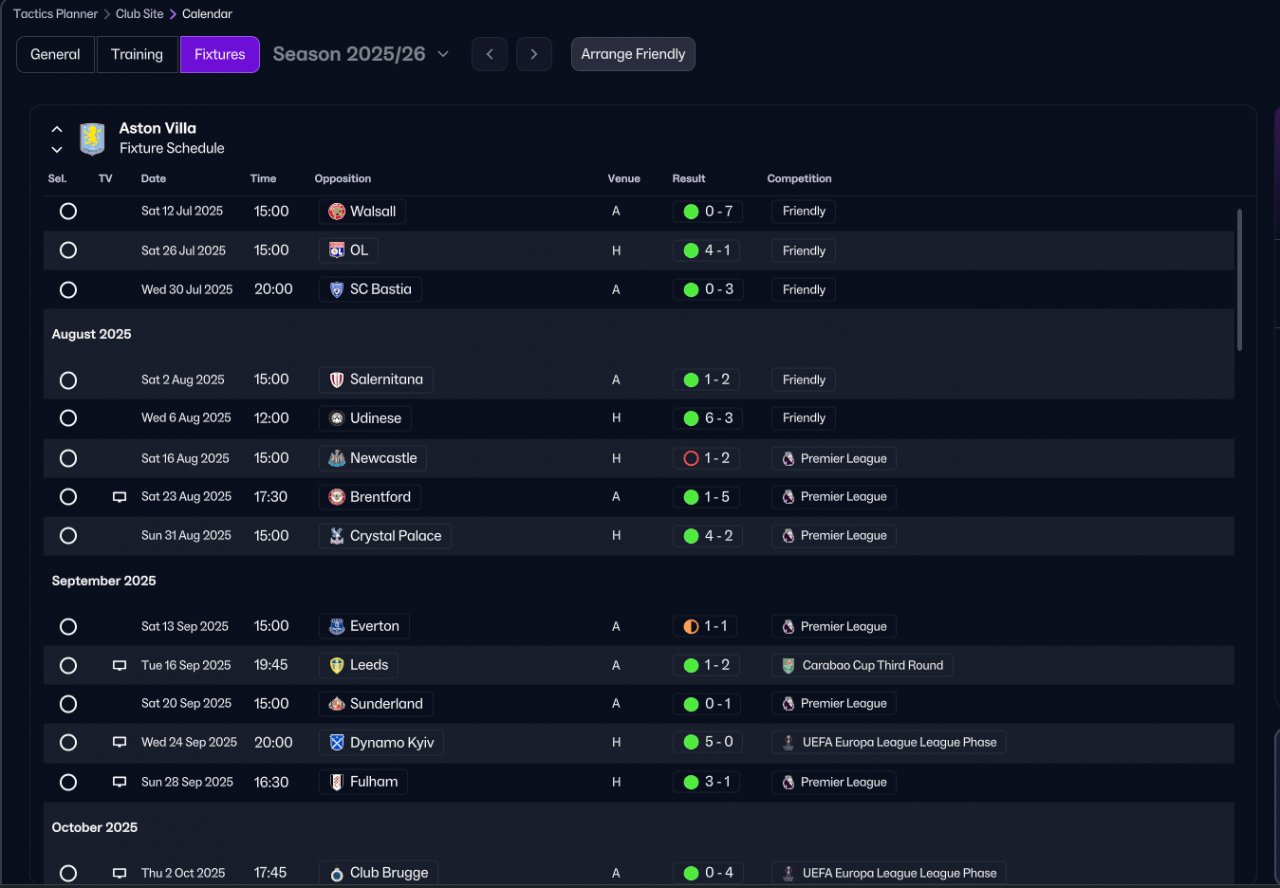Select the SC Bastia fixture radio button
This screenshot has height=888, width=1280.
tap(68, 290)
